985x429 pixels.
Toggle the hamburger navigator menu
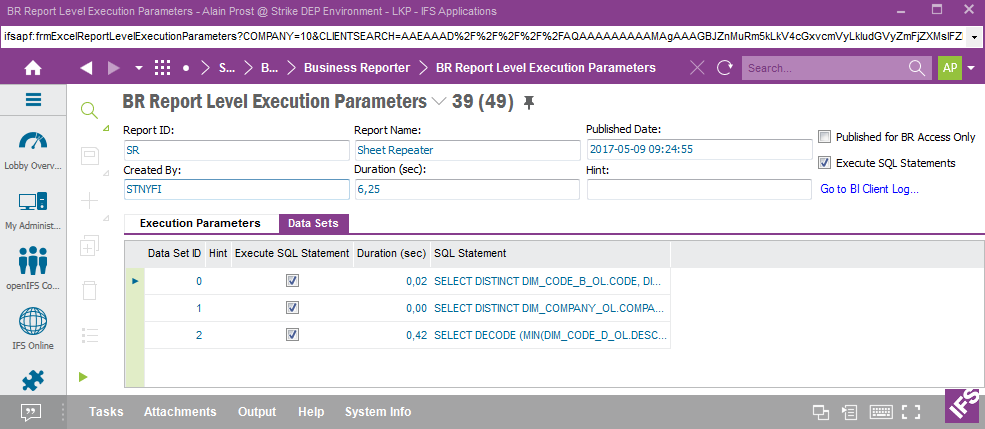tap(33, 99)
